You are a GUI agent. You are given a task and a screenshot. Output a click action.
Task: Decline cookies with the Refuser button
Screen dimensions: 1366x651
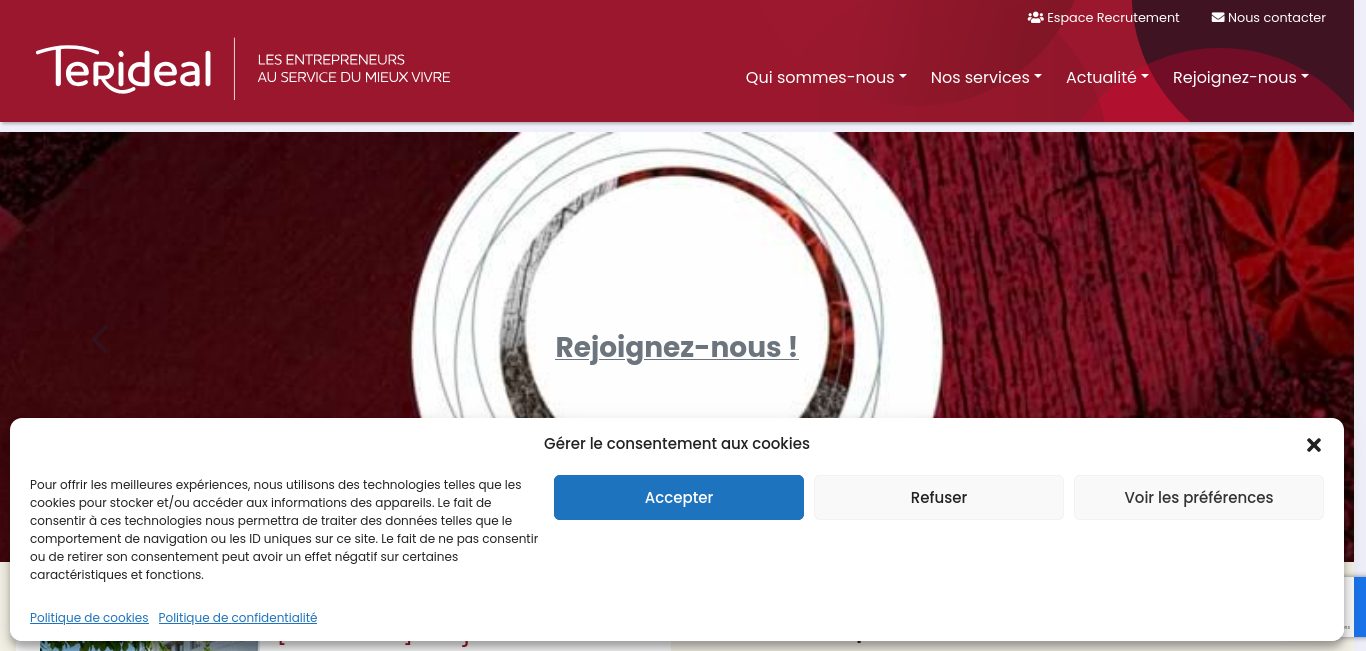[x=939, y=497]
